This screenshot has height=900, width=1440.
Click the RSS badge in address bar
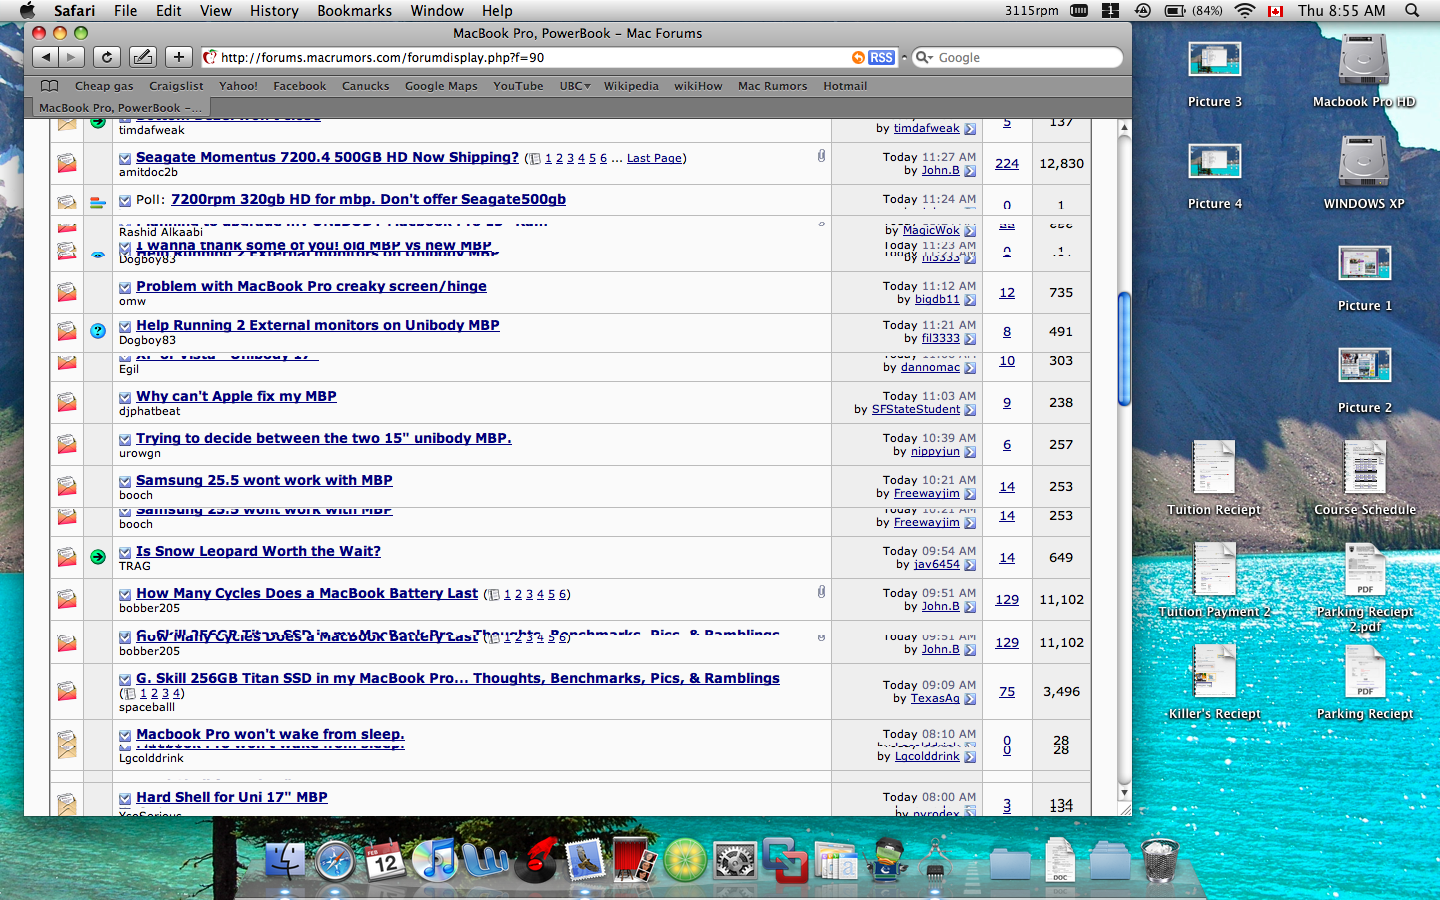pos(881,58)
